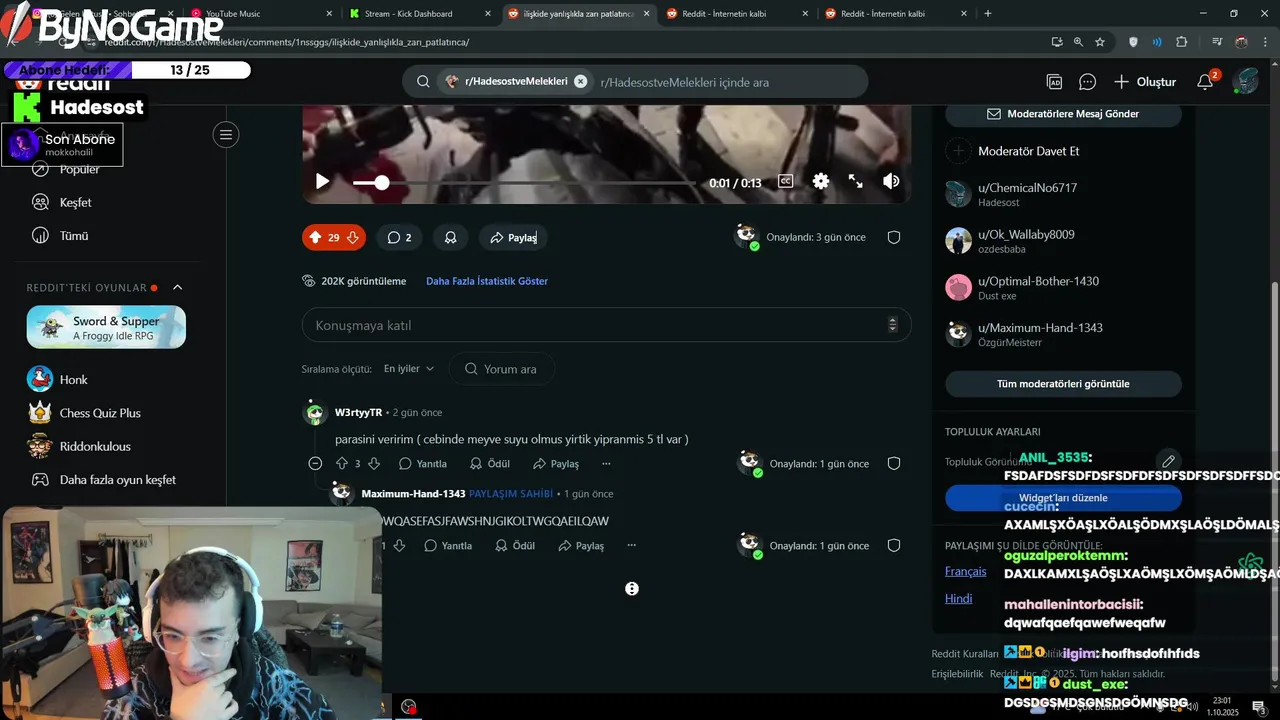Open u/Ok_Wallaby8009 moderator profile
The width and height of the screenshot is (1280, 720).
click(1026, 235)
